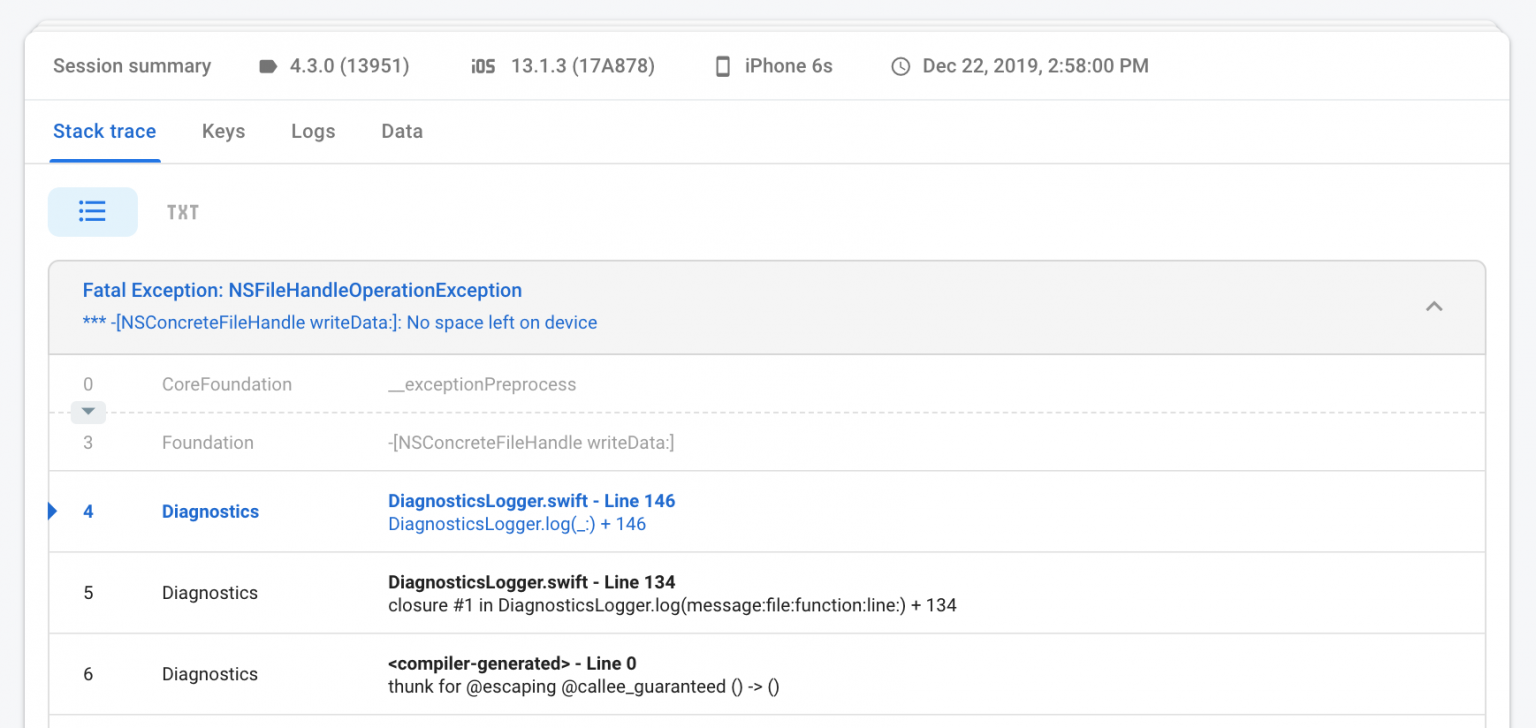The width and height of the screenshot is (1536, 728).
Task: Click the iPhone 6s device icon
Action: point(723,65)
